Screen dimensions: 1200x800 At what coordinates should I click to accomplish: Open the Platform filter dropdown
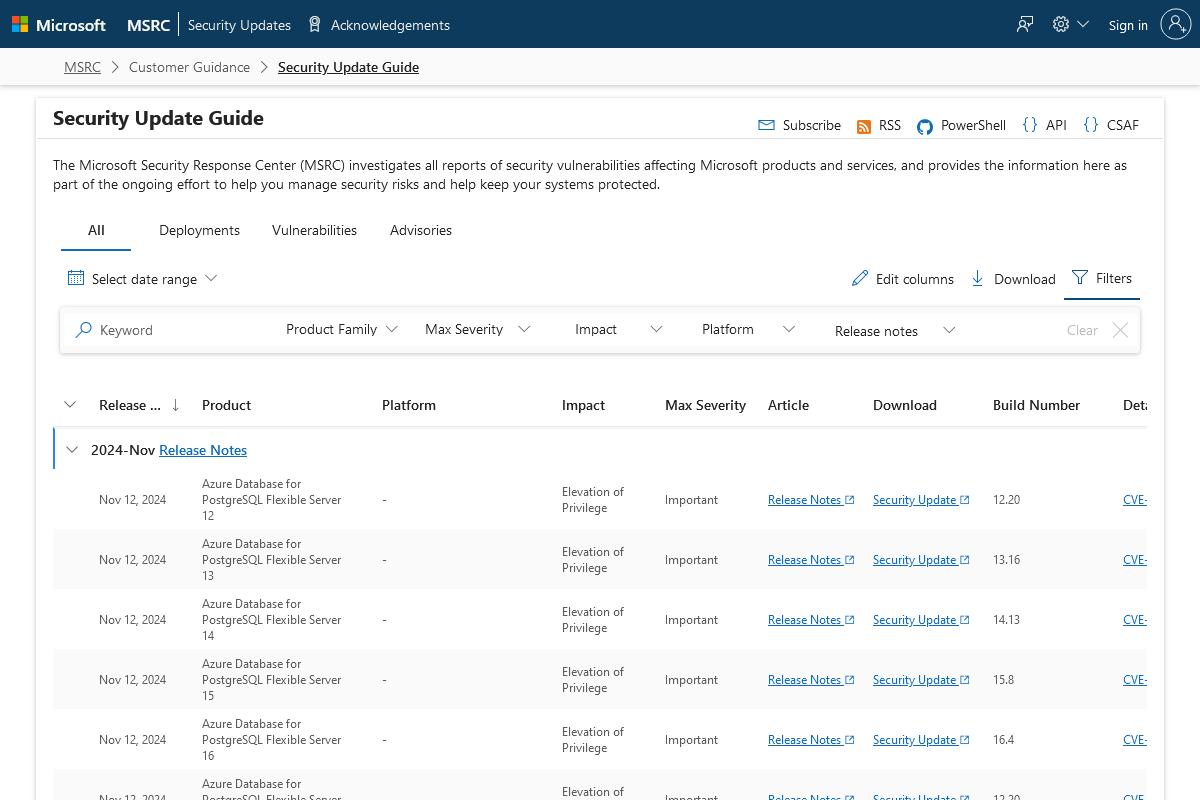click(x=748, y=329)
